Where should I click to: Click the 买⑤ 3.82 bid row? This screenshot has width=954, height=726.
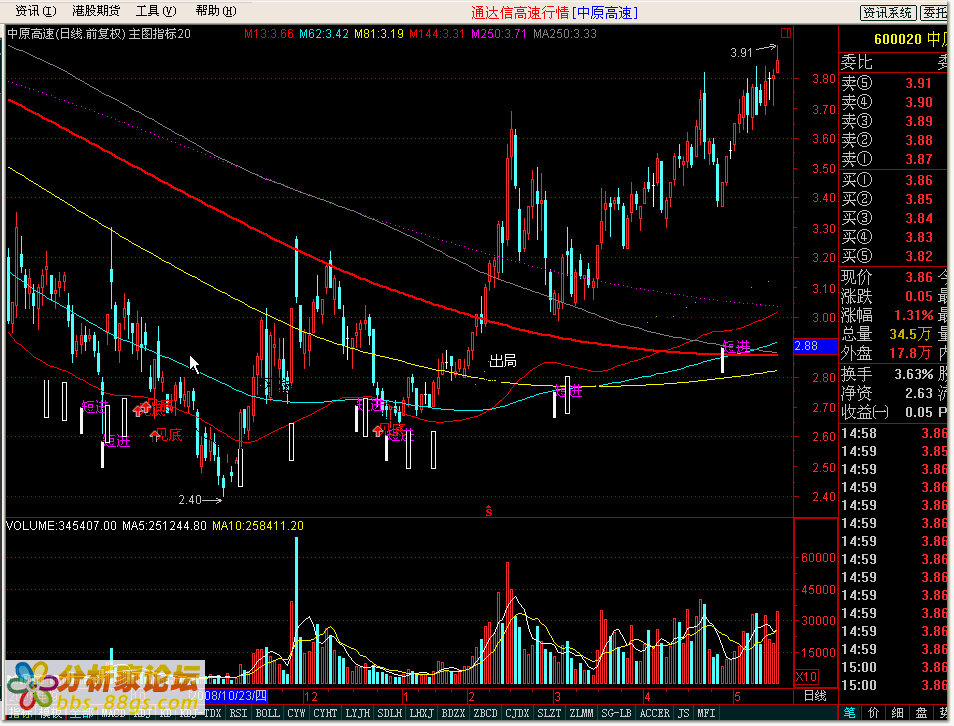pyautogui.click(x=894, y=256)
